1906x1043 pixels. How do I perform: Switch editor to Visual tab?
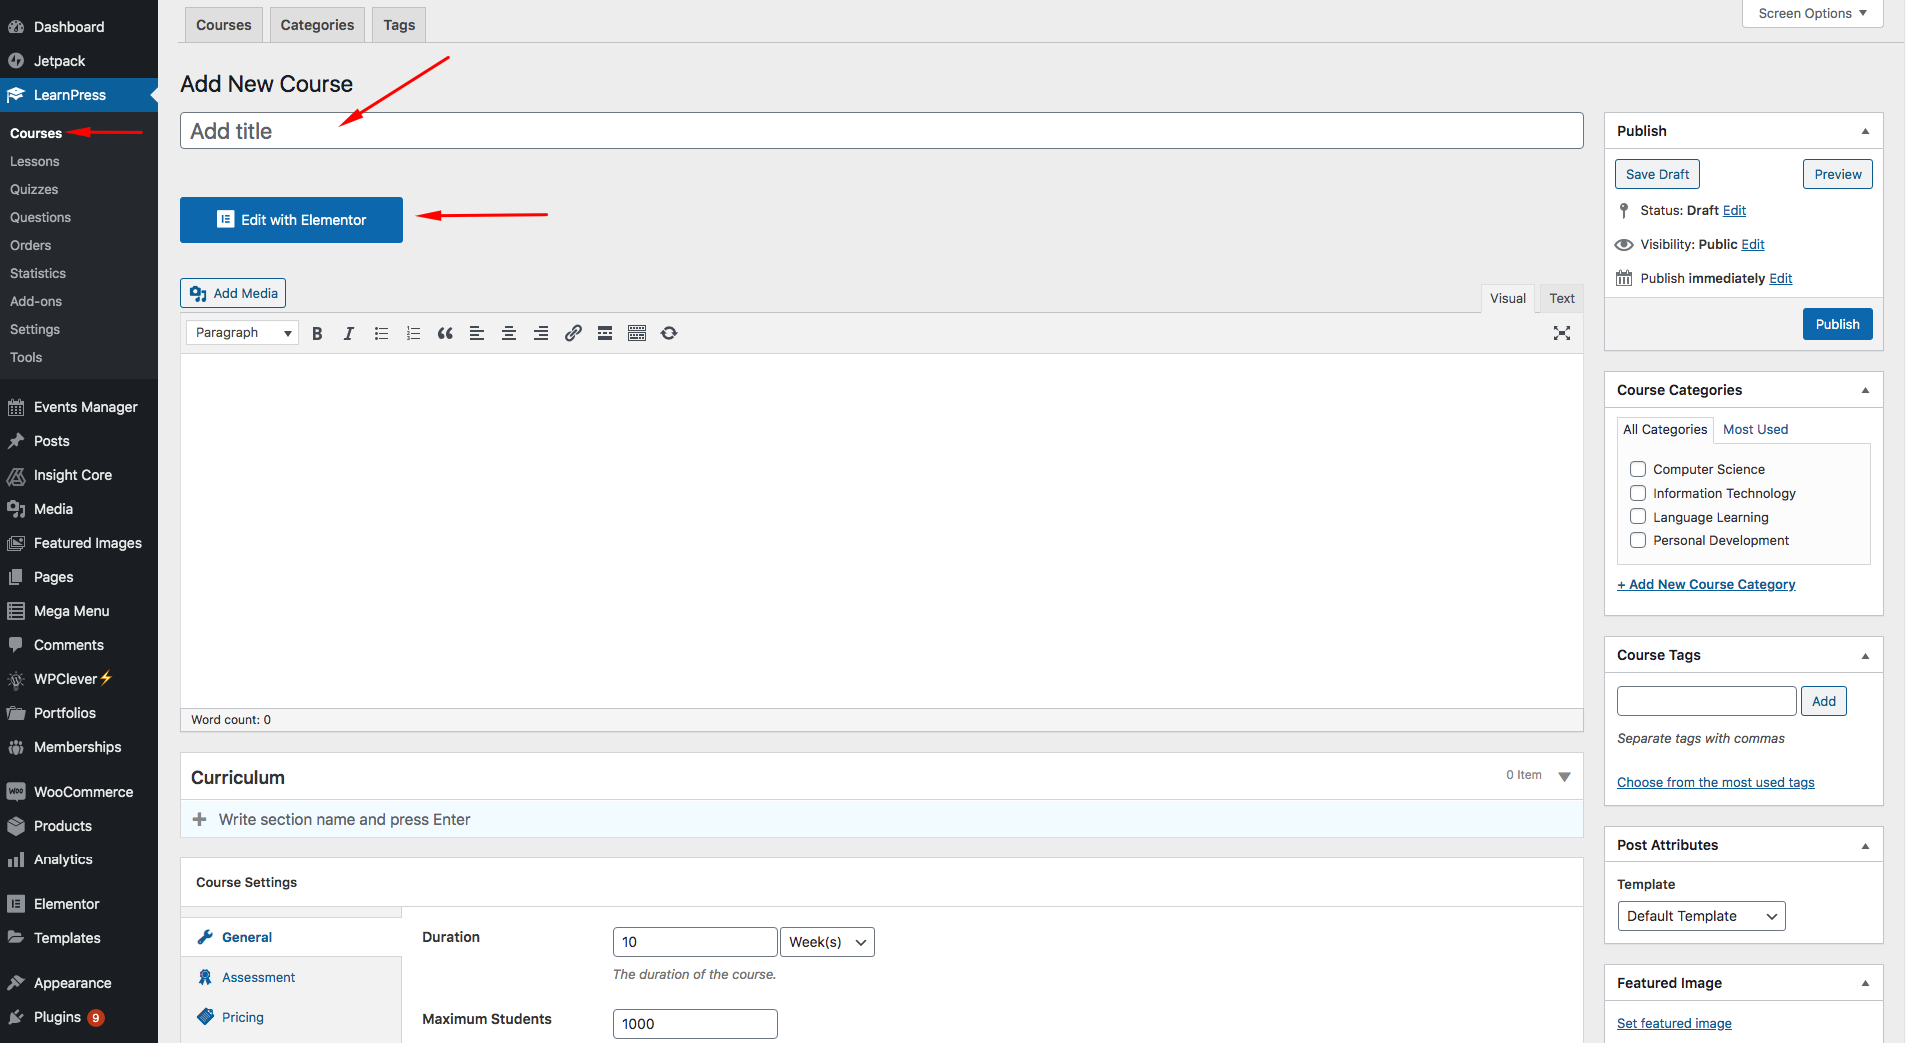(x=1508, y=298)
